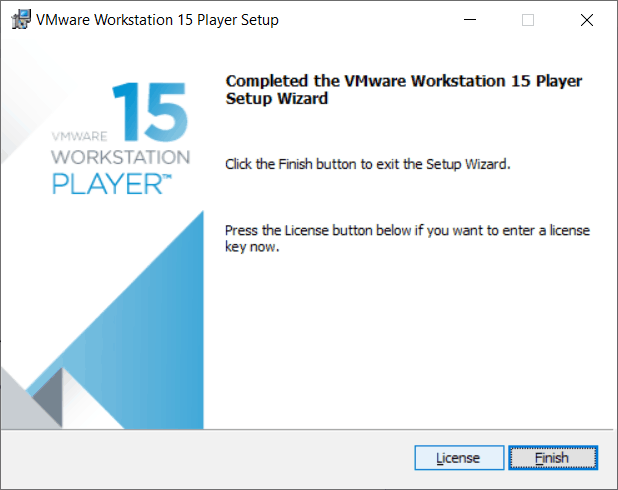Click the "Setup Wizard" heading second line
This screenshot has height=490, width=618.
pyautogui.click(x=278, y=100)
